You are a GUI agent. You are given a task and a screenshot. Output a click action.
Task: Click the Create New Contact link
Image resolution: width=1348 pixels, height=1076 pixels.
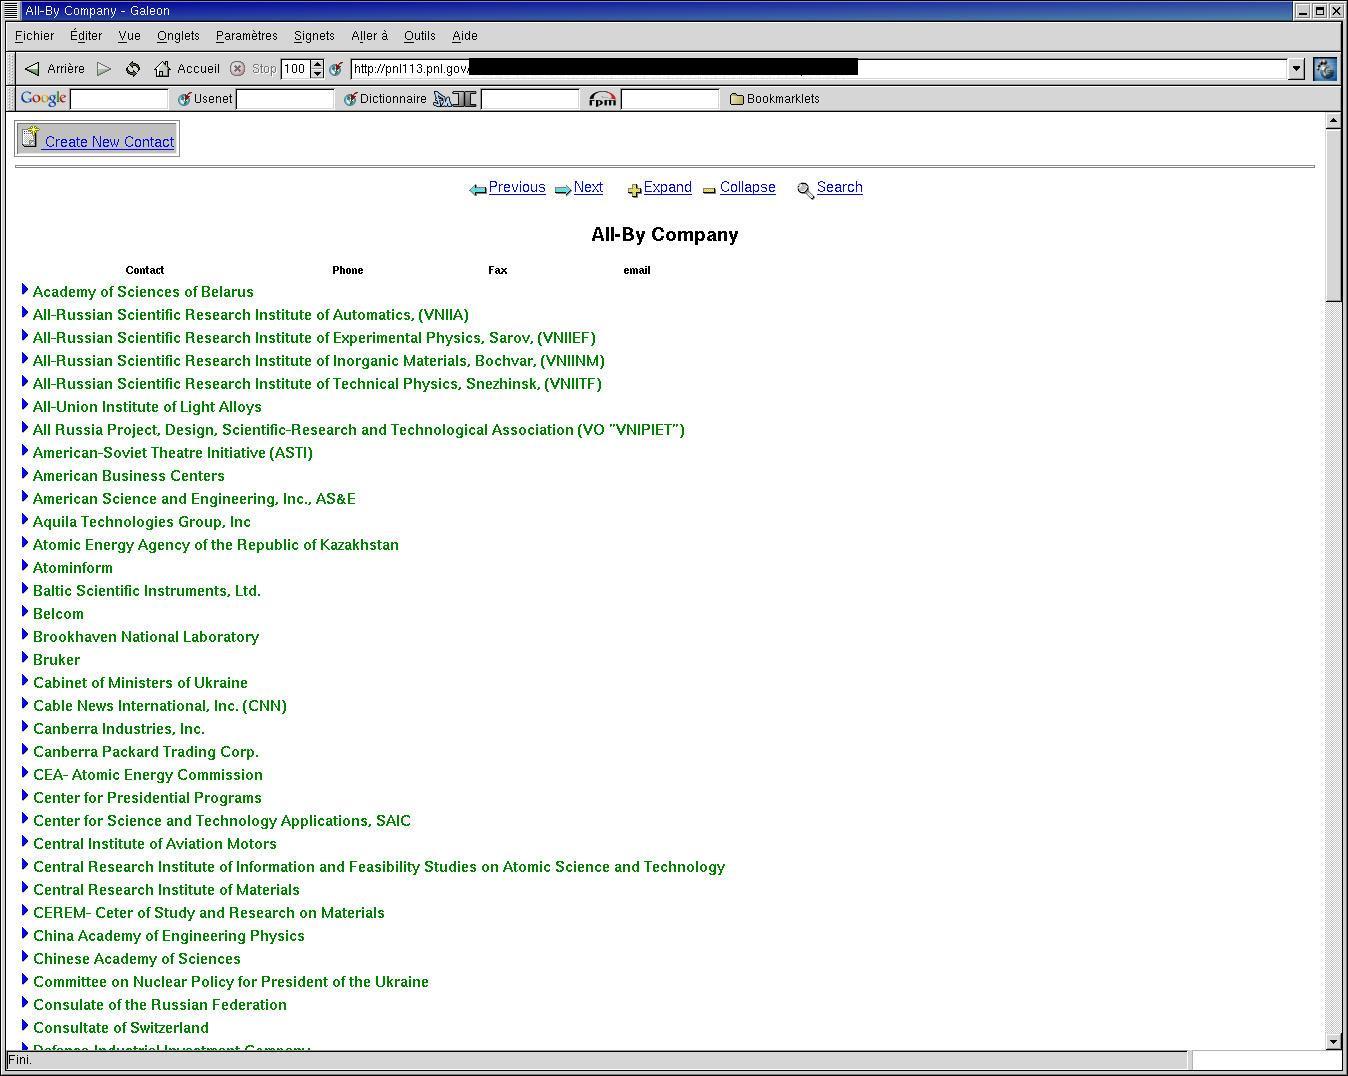tap(109, 142)
